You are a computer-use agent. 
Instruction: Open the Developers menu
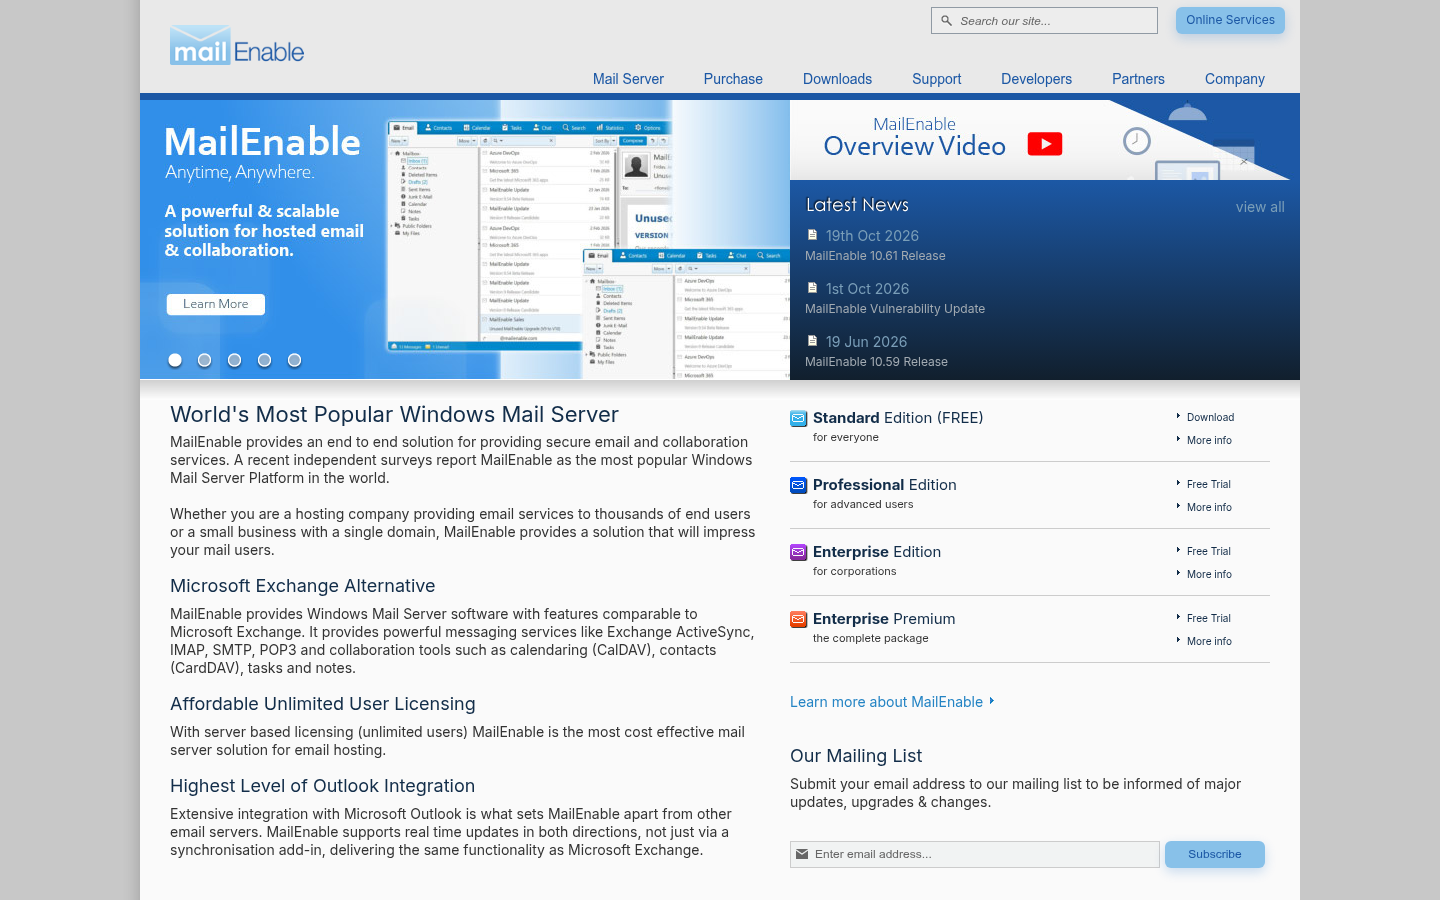tap(1036, 79)
